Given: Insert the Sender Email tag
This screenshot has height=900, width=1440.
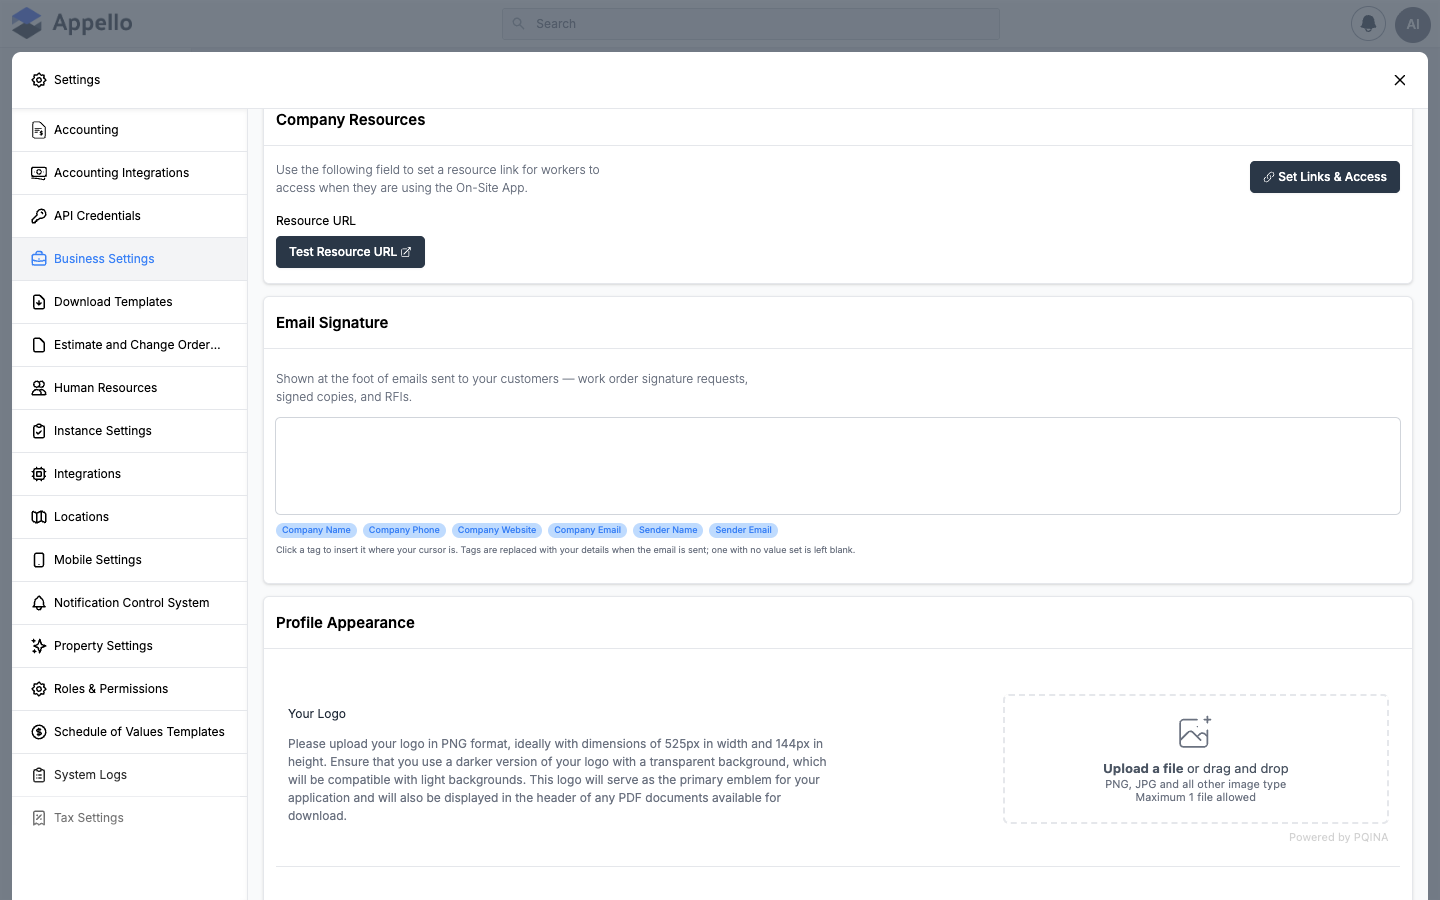Looking at the screenshot, I should (x=743, y=530).
